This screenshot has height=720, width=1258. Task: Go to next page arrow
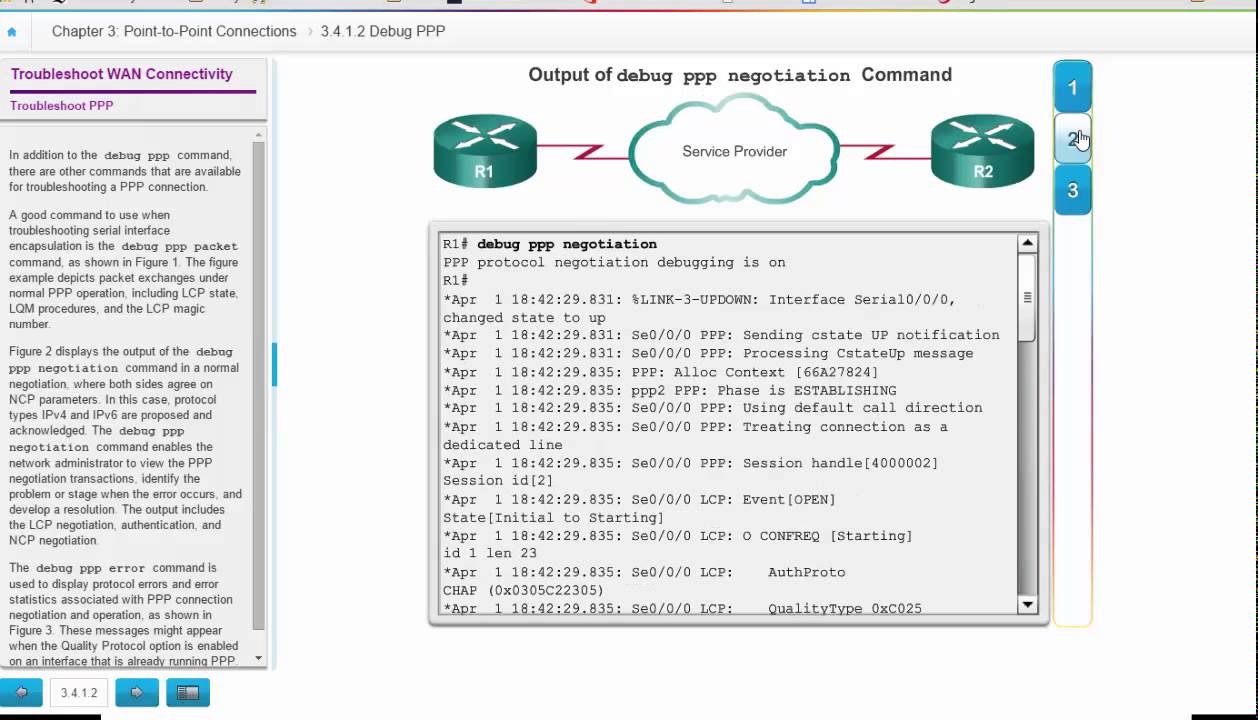(137, 692)
